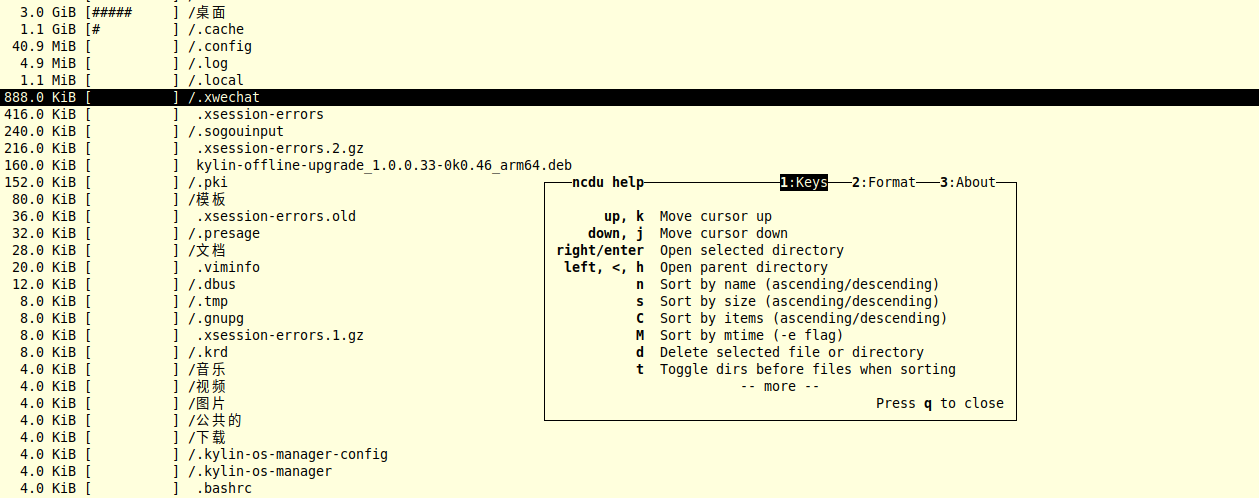1259x498 pixels.
Task: Select the /.kylin-os-manager-config directory
Action: 288,454
